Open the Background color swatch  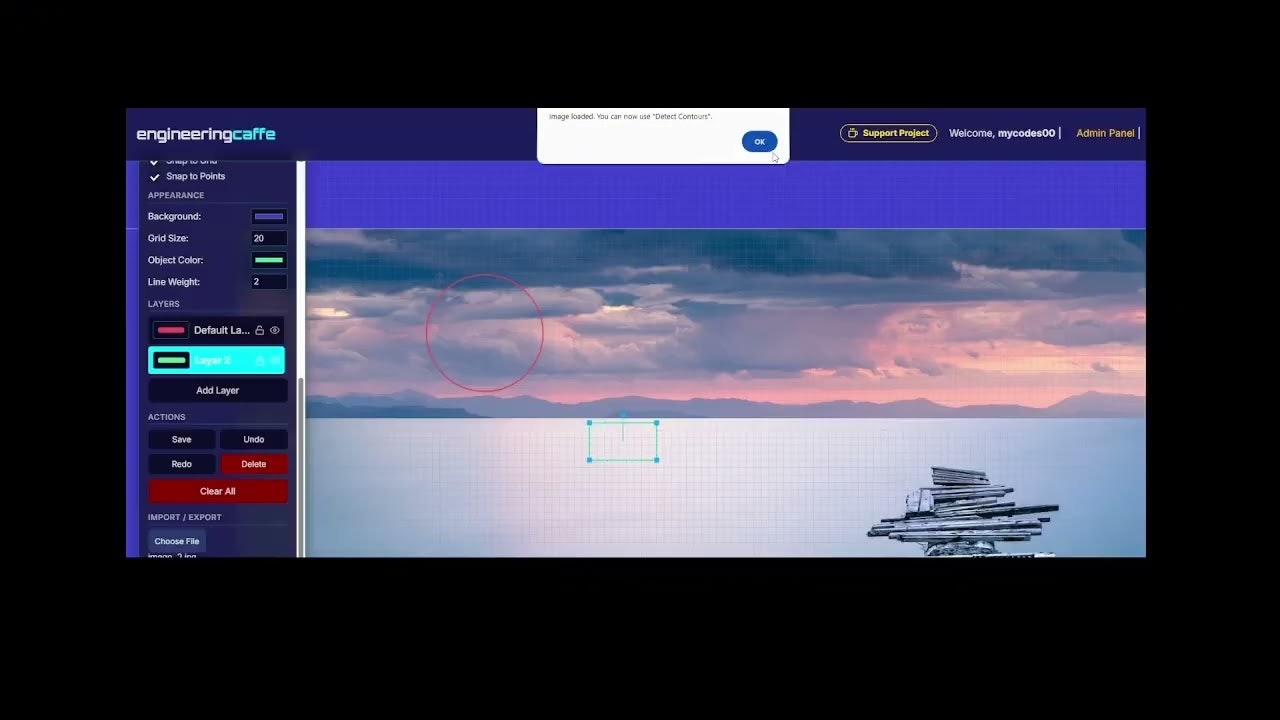[x=269, y=216]
